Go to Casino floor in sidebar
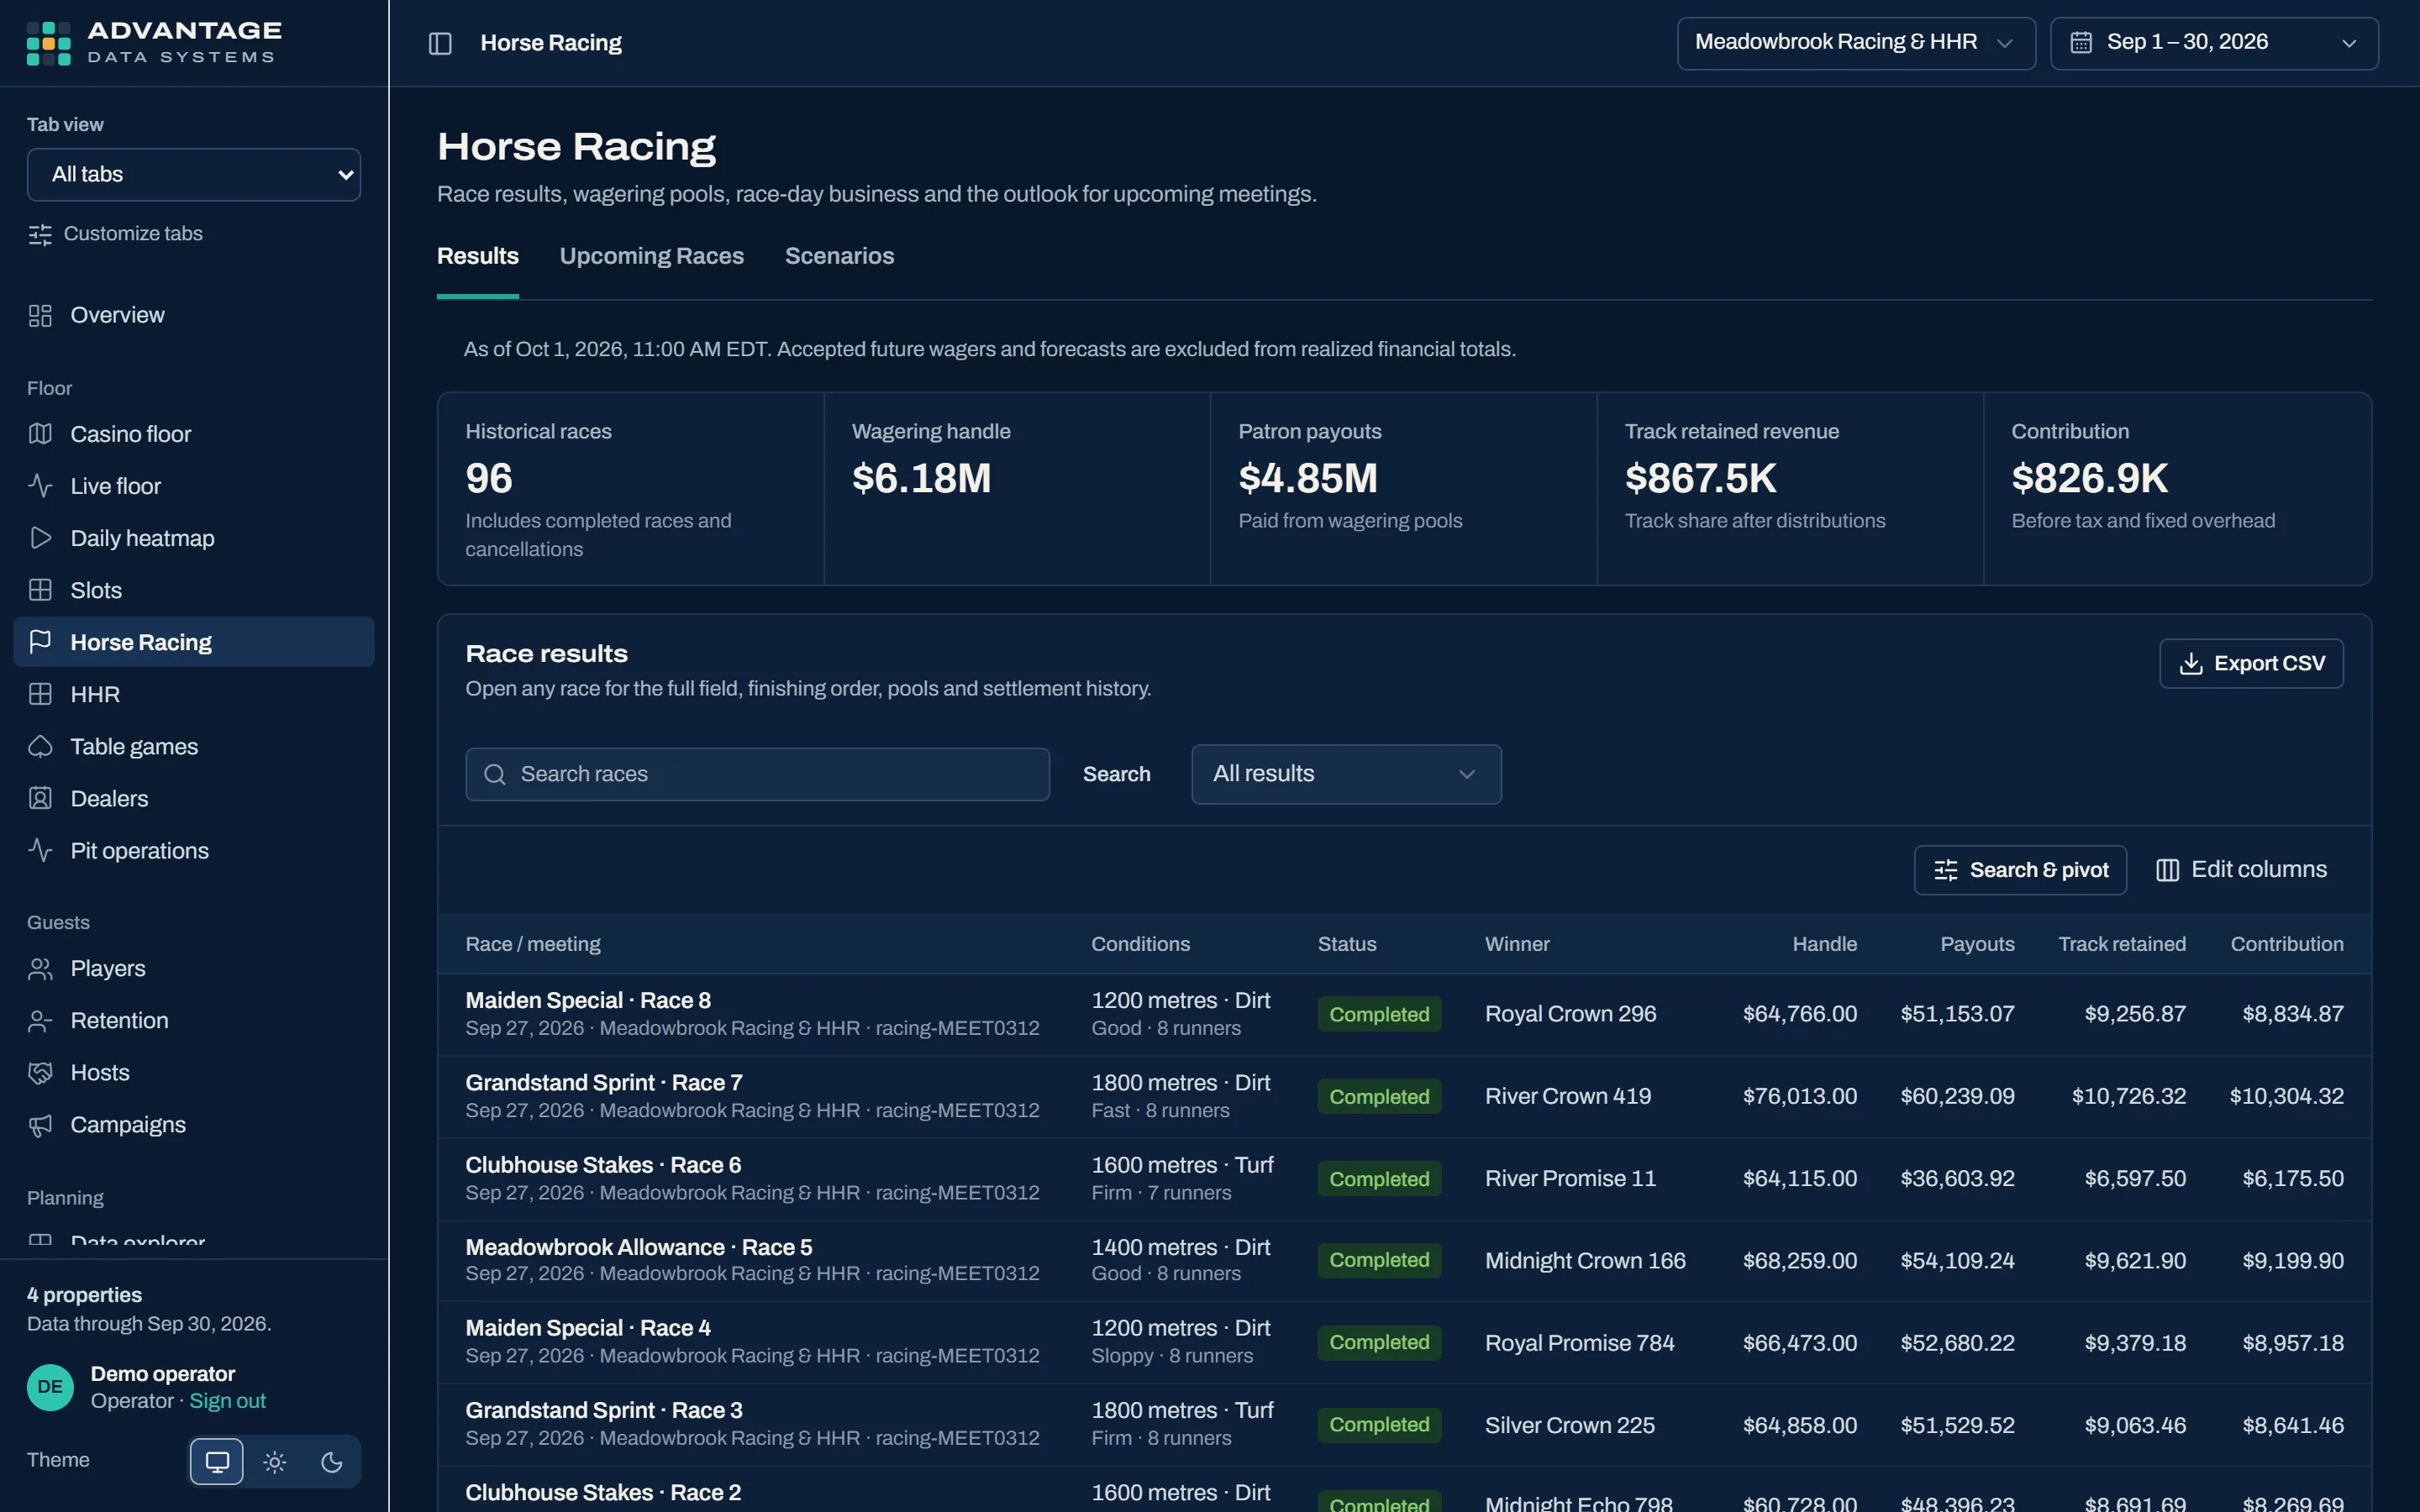The height and width of the screenshot is (1512, 2420). pyautogui.click(x=194, y=434)
